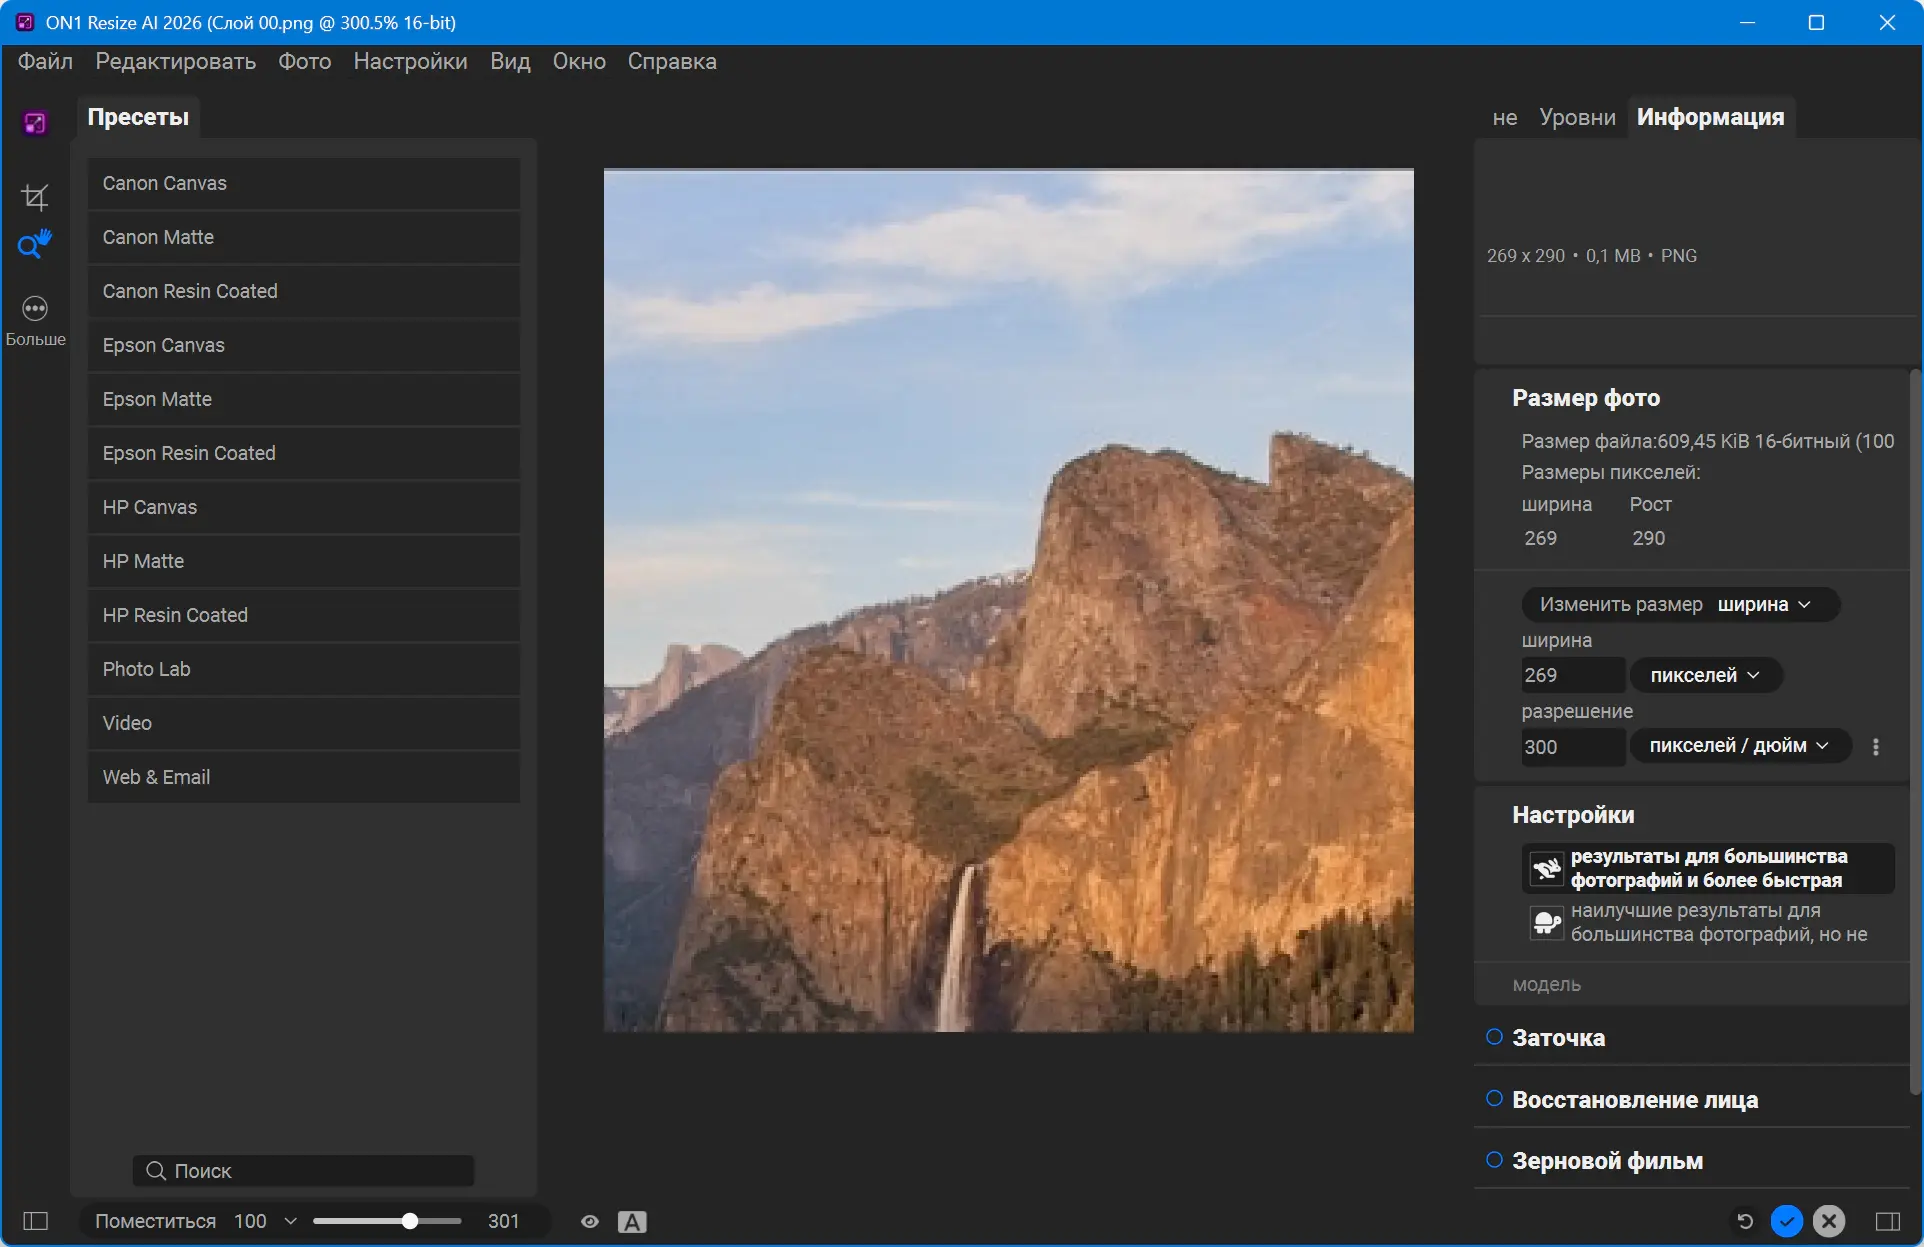Toggle the eye preview icon
This screenshot has height=1247, width=1924.
[x=590, y=1221]
